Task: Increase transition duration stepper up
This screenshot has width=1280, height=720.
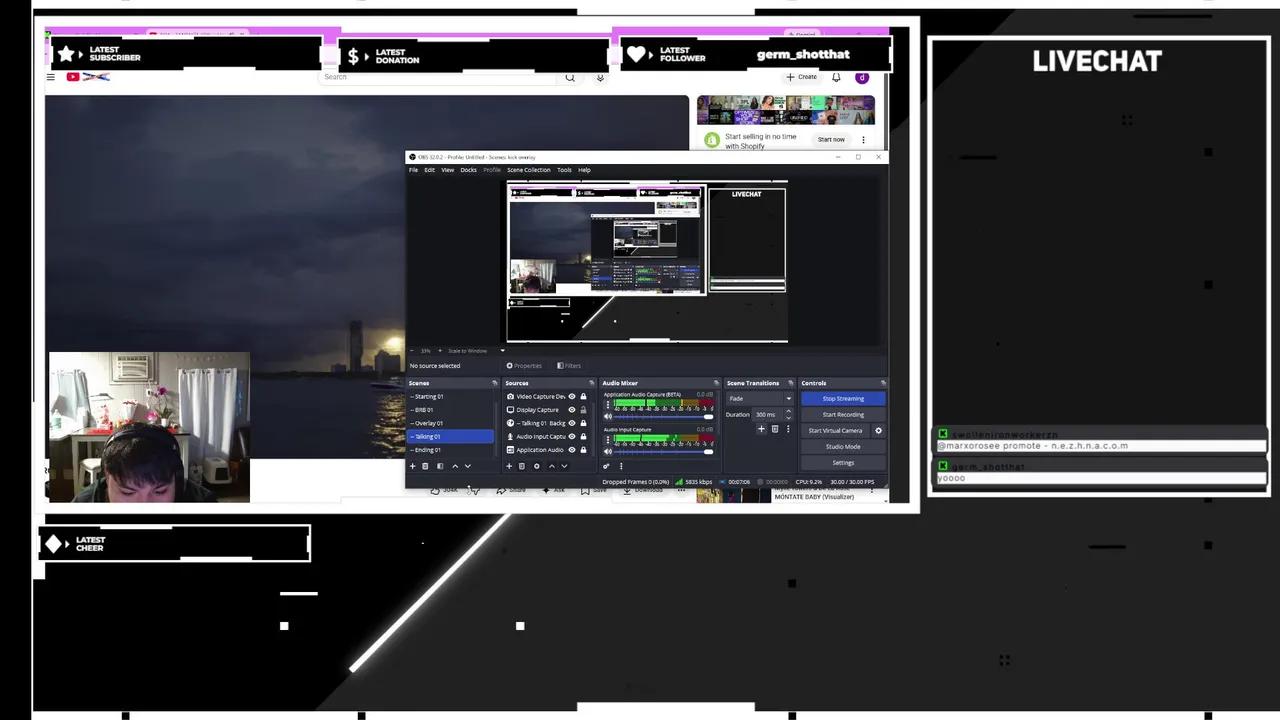Action: coord(788,411)
